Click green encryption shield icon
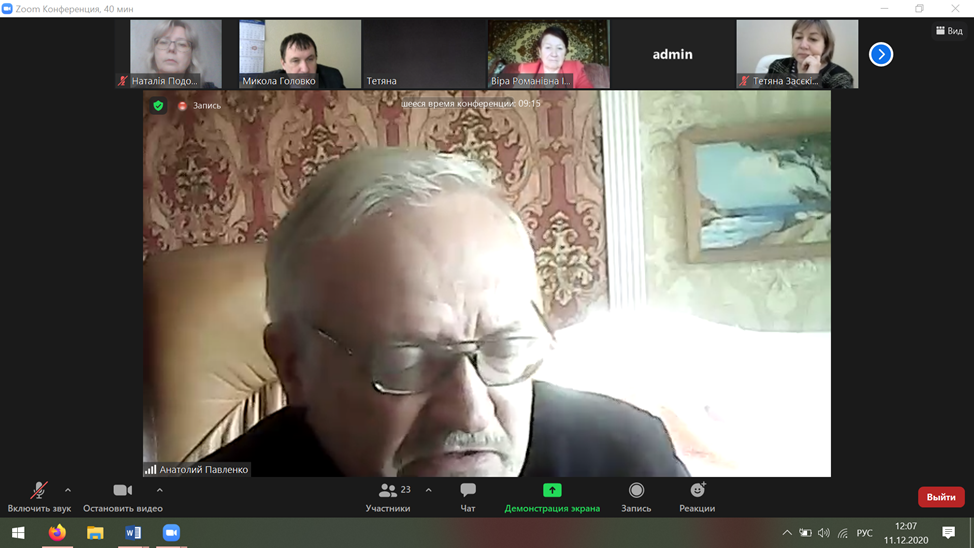This screenshot has height=548, width=974. coord(158,105)
